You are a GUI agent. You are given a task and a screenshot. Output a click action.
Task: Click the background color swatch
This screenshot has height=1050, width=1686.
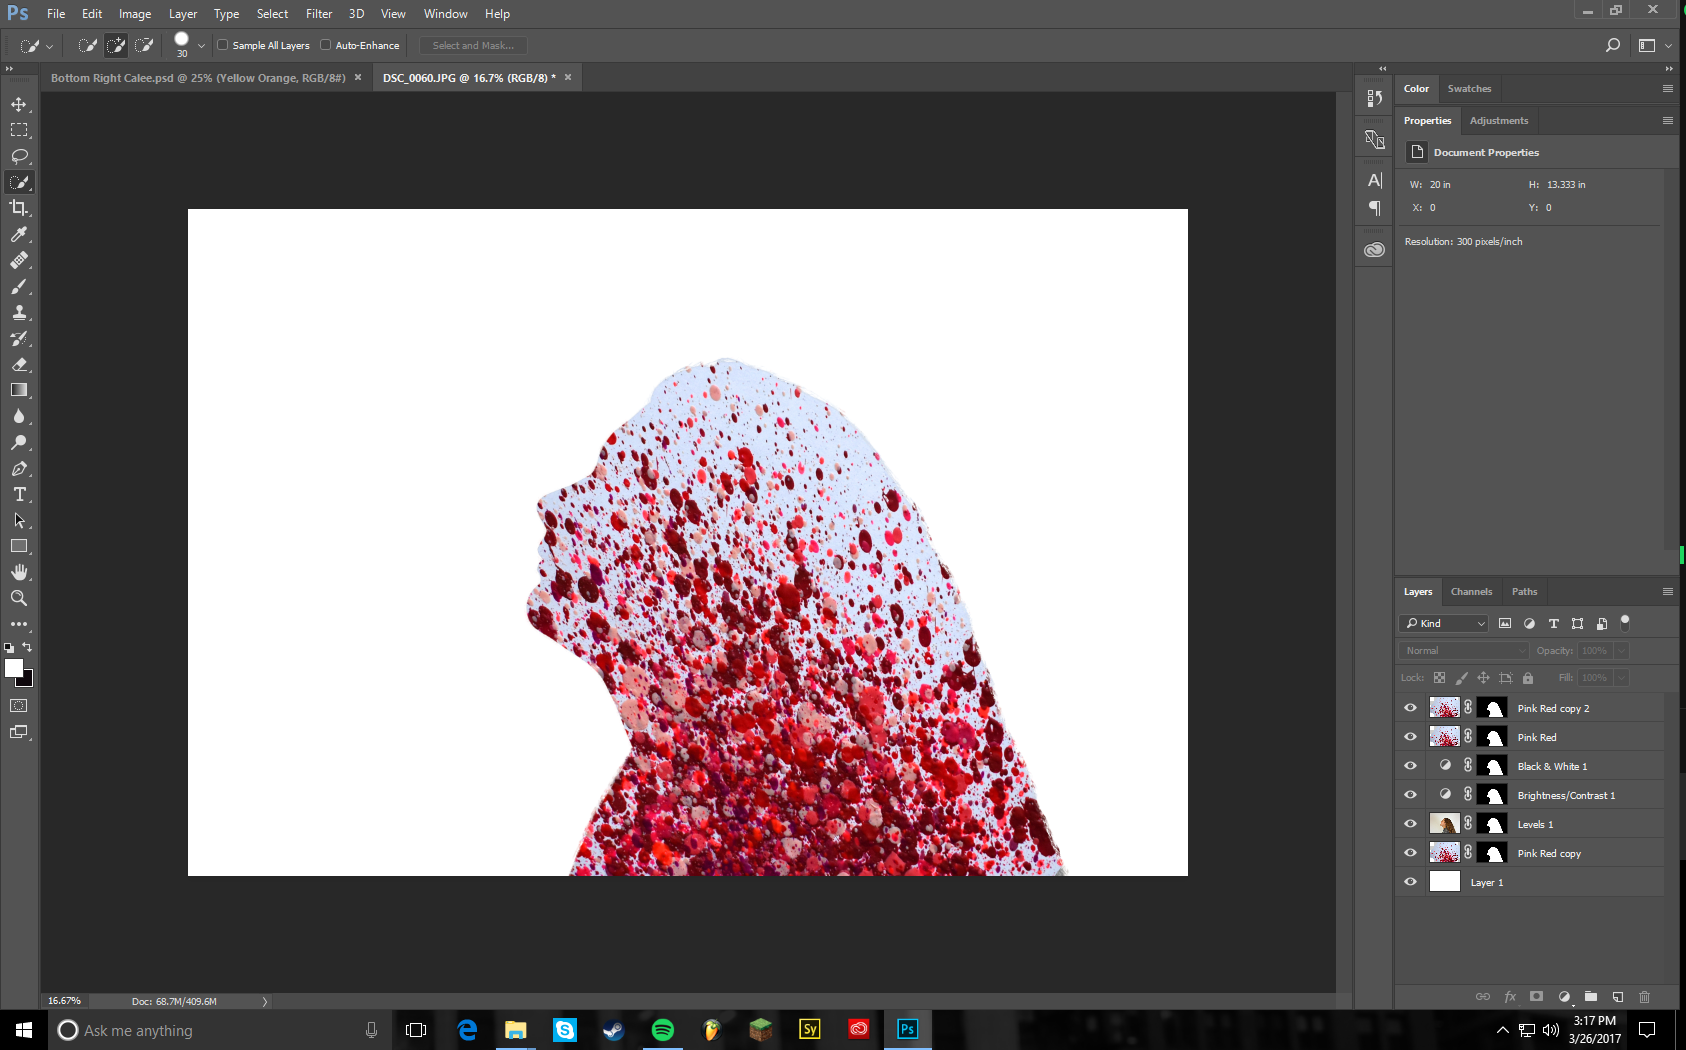point(28,681)
